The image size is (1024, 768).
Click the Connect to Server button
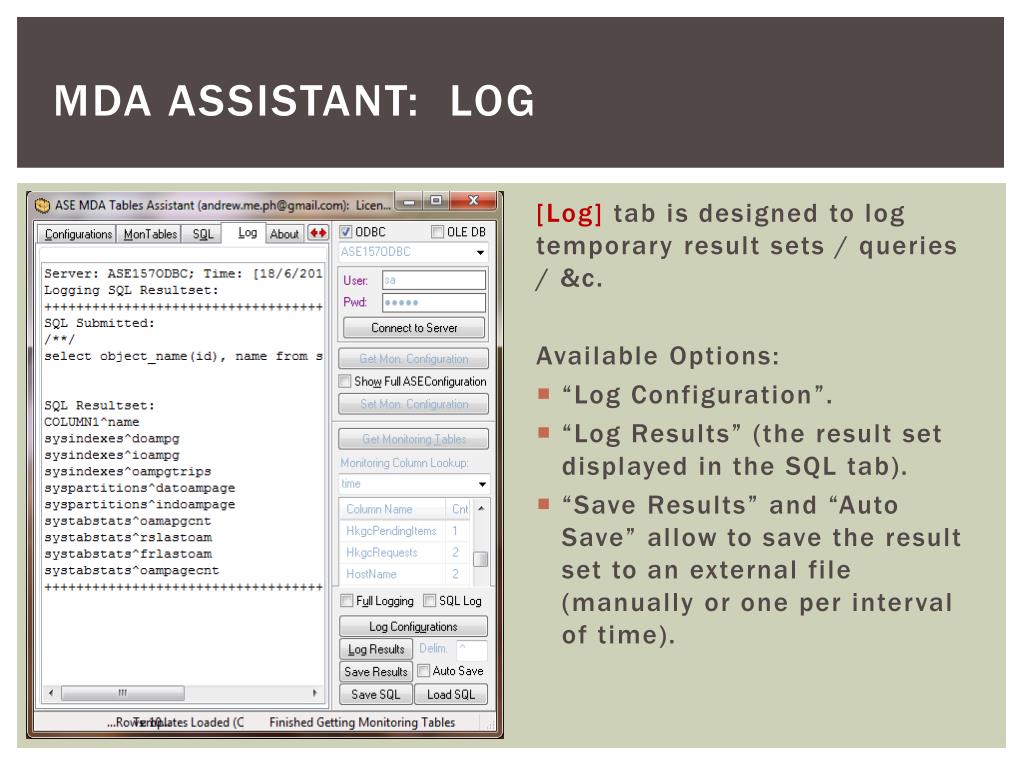click(414, 328)
